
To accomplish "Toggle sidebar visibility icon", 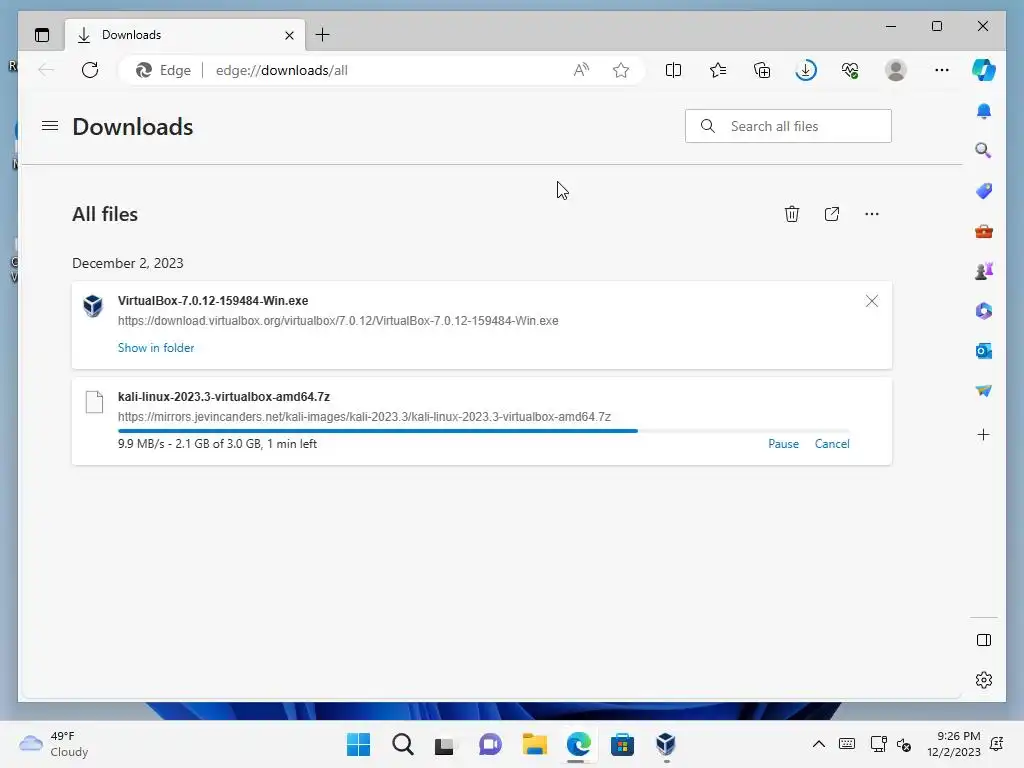I will pyautogui.click(x=984, y=640).
